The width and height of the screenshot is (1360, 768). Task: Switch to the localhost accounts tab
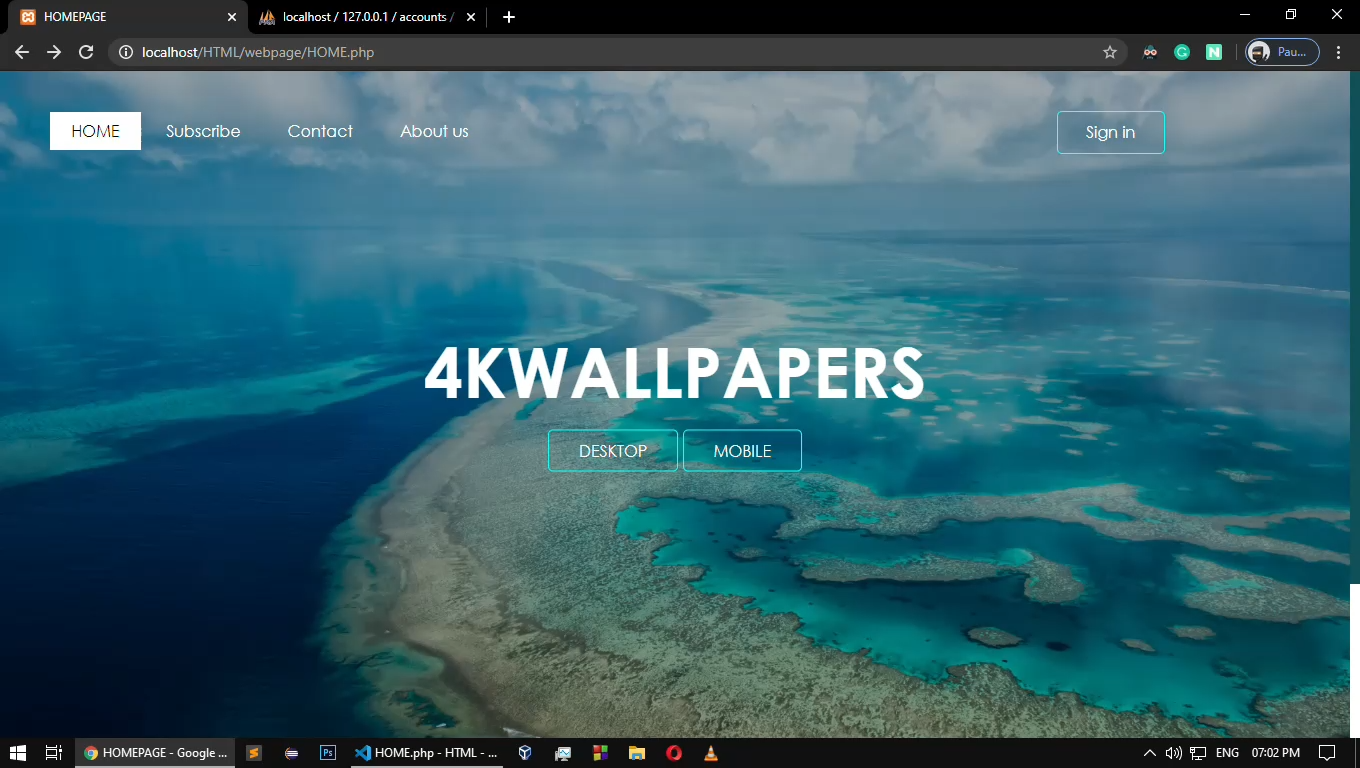coord(360,17)
